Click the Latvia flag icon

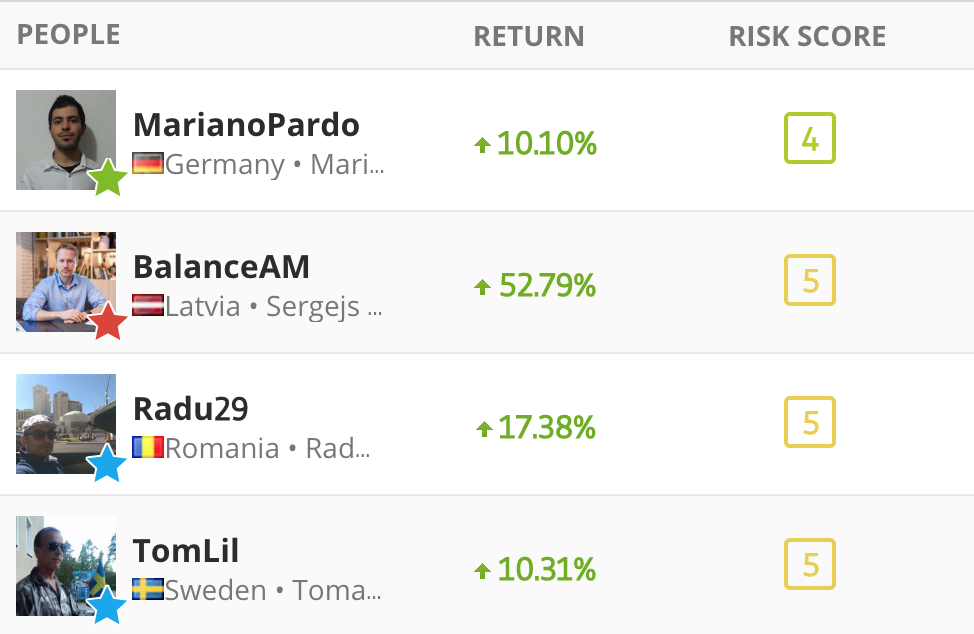pyautogui.click(x=148, y=306)
